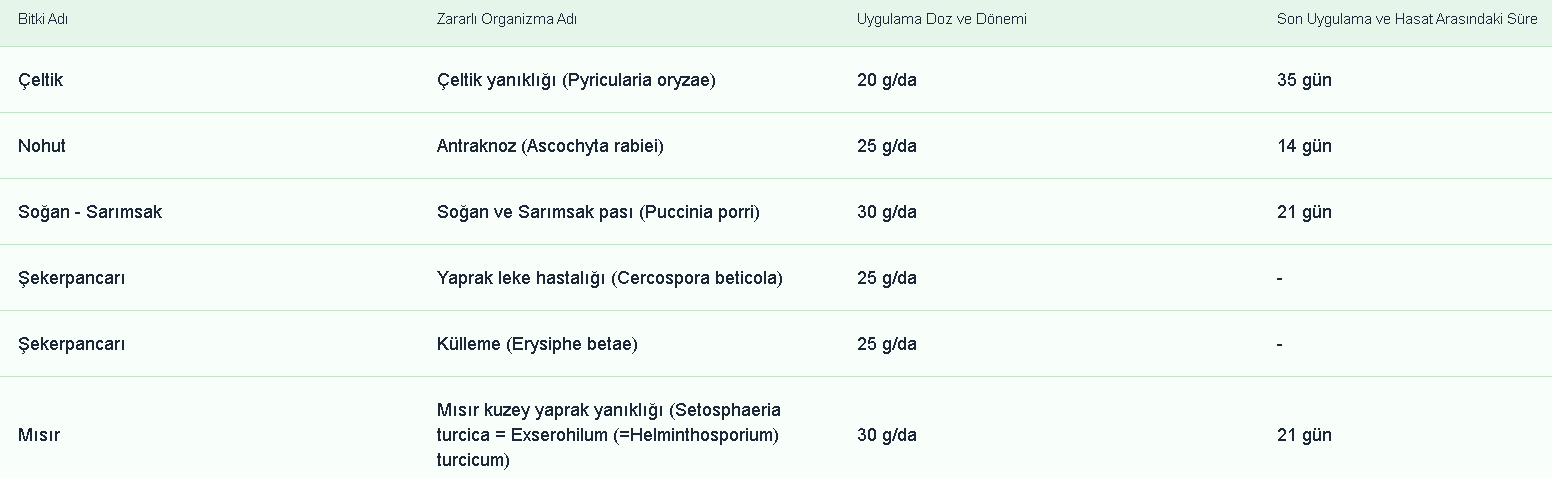Click Yaprak leke hastalığı (Cercospora beticola) cell

[x=609, y=278]
